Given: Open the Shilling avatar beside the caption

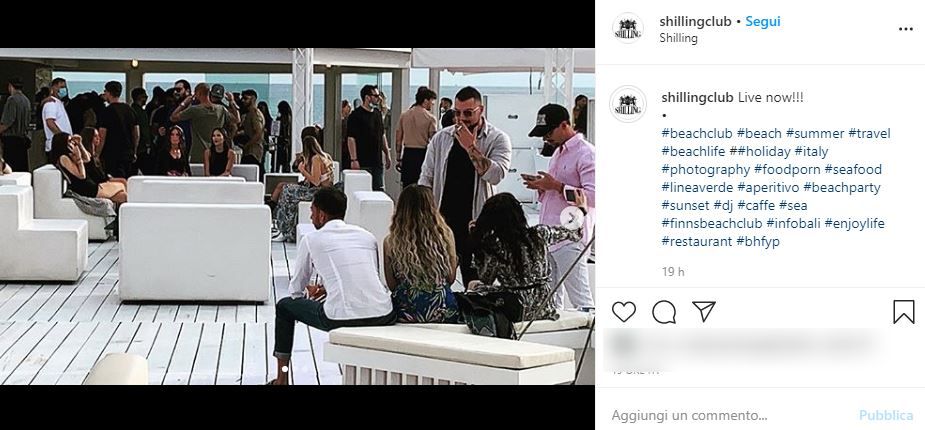Looking at the screenshot, I should tap(628, 104).
